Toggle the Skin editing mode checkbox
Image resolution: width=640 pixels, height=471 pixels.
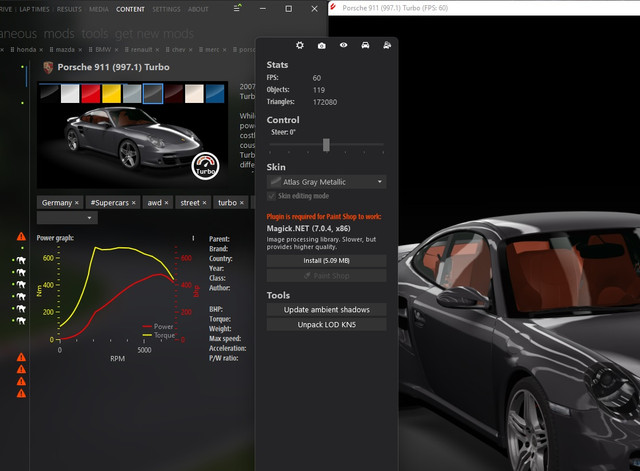click(x=271, y=196)
